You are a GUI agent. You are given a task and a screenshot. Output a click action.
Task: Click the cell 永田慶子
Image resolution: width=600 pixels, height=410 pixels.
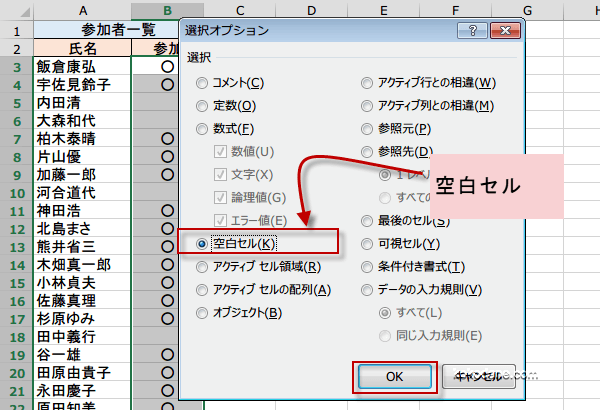(x=82, y=390)
